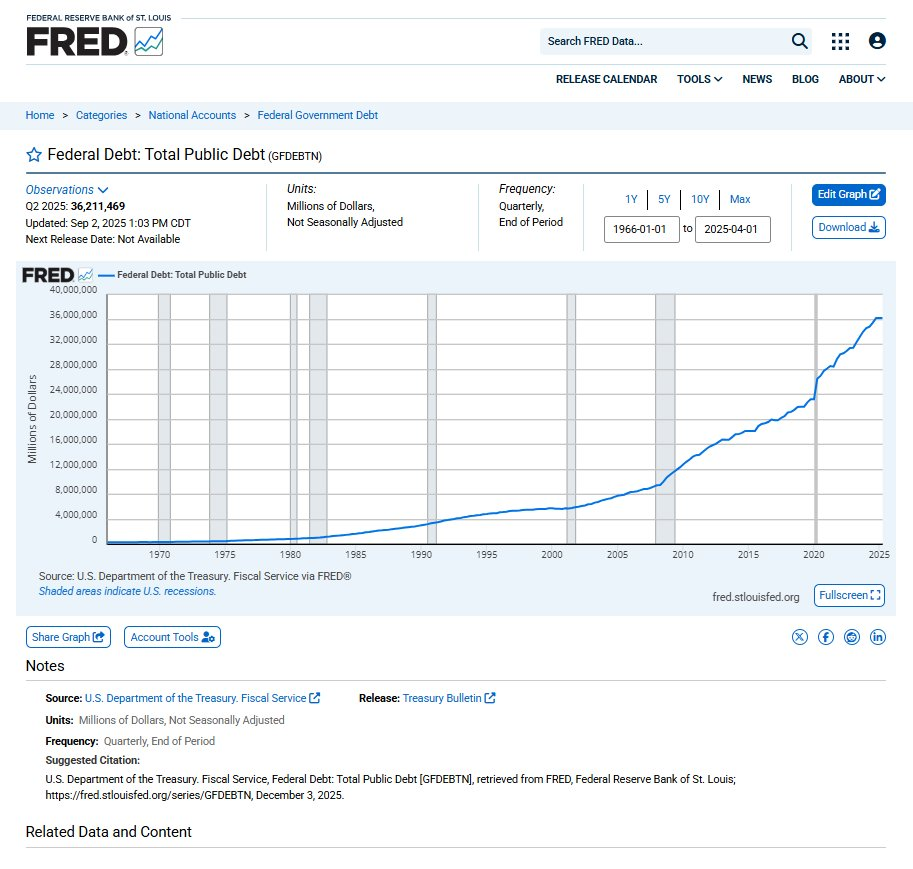Click the start date field 1966-01-01
This screenshot has width=913, height=869.
[x=641, y=229]
